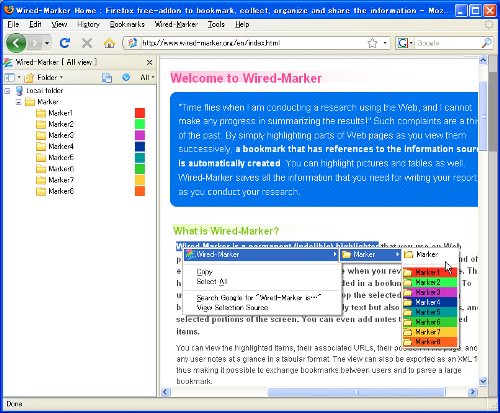Highlight selection with dark blue Marker4

(x=430, y=302)
